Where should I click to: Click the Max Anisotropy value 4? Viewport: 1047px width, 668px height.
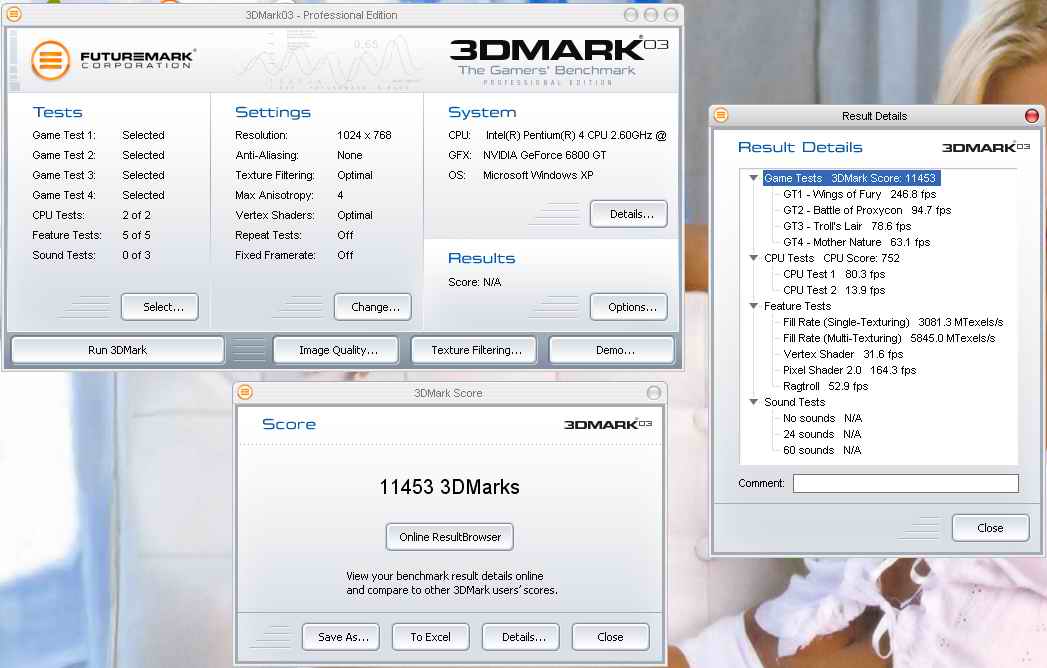click(340, 195)
